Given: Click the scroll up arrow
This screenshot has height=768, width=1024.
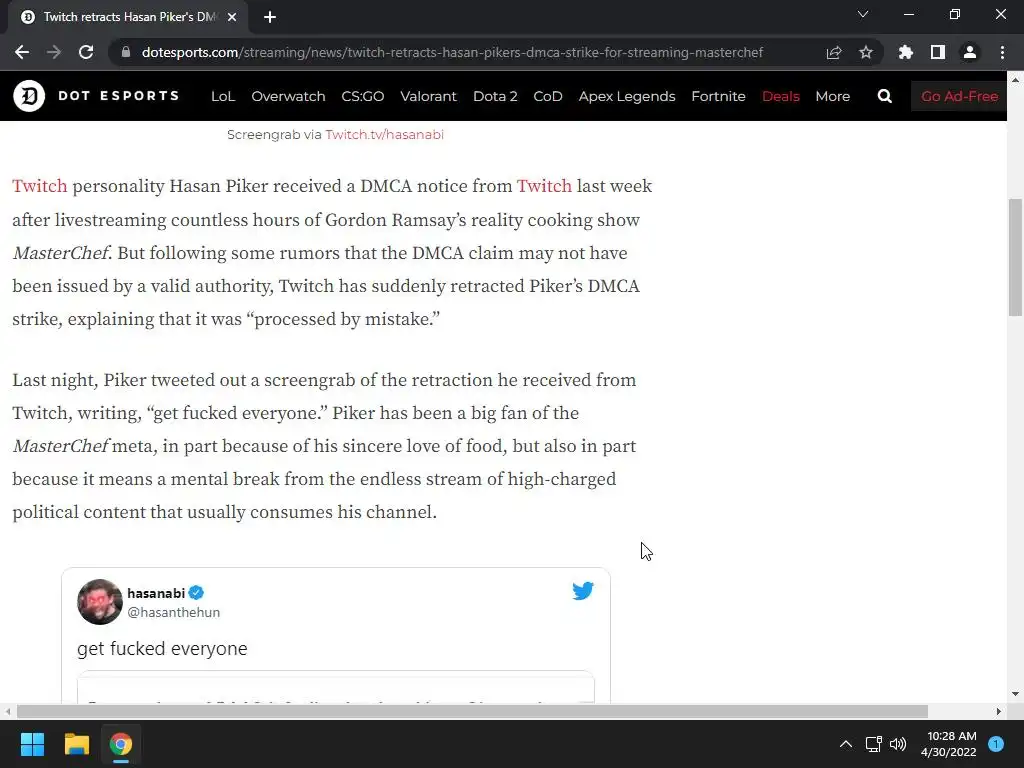Looking at the screenshot, I should pyautogui.click(x=1015, y=80).
